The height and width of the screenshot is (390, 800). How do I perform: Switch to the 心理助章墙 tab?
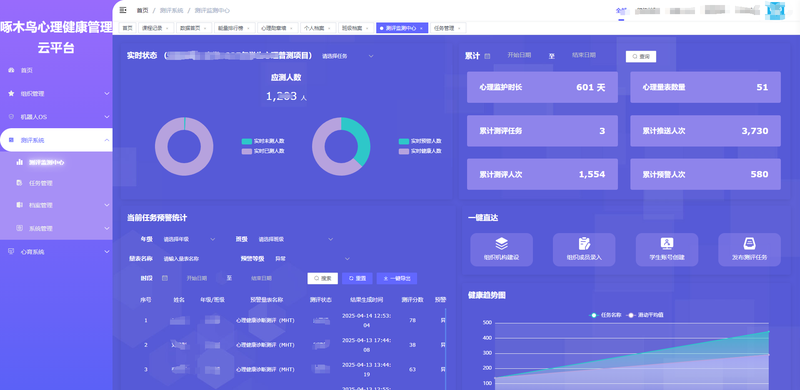tap(277, 28)
